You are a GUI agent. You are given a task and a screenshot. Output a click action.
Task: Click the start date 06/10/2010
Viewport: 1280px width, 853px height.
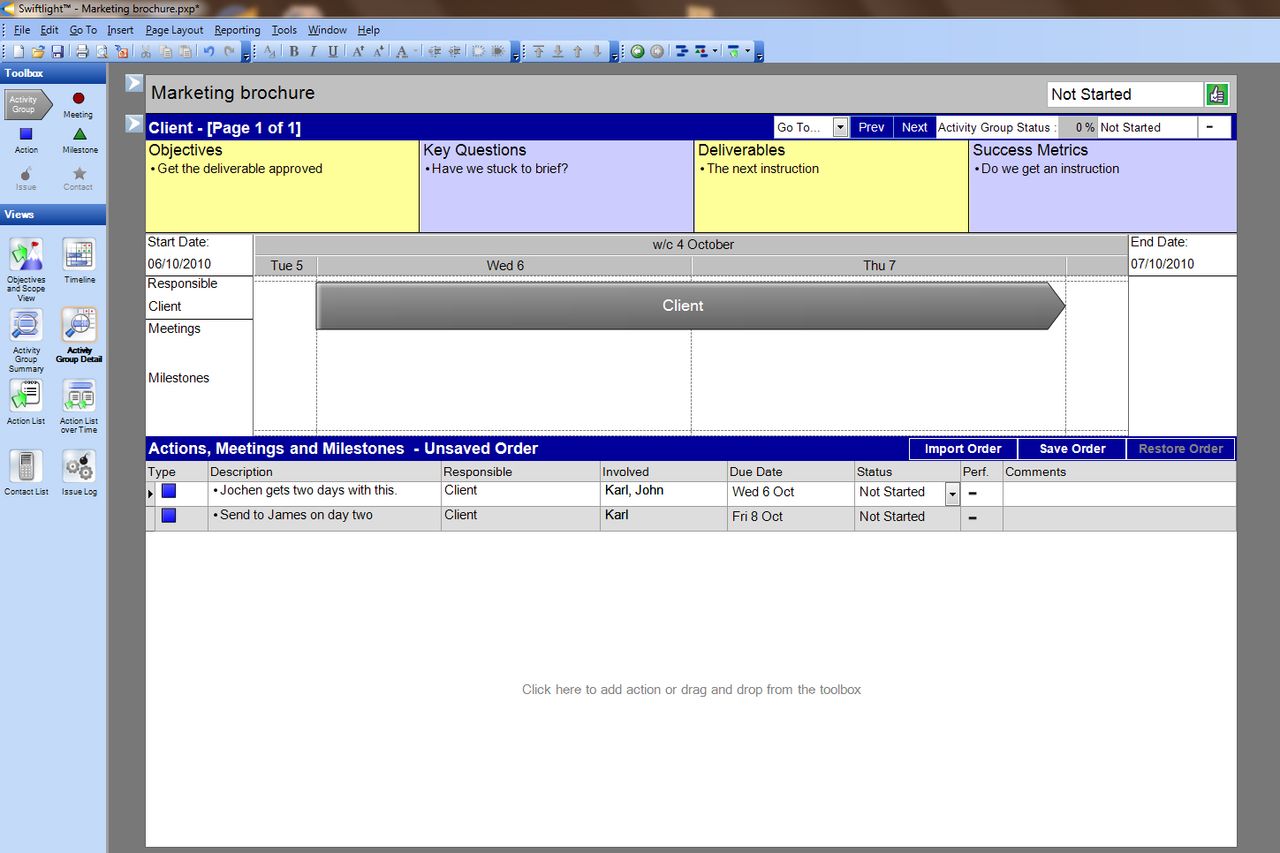click(x=179, y=264)
